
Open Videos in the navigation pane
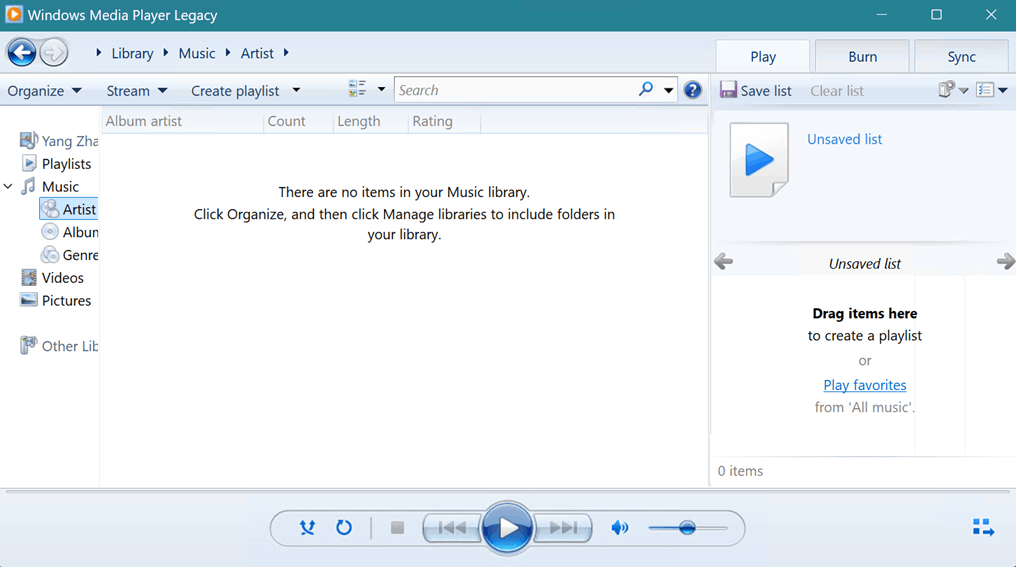coord(53,278)
